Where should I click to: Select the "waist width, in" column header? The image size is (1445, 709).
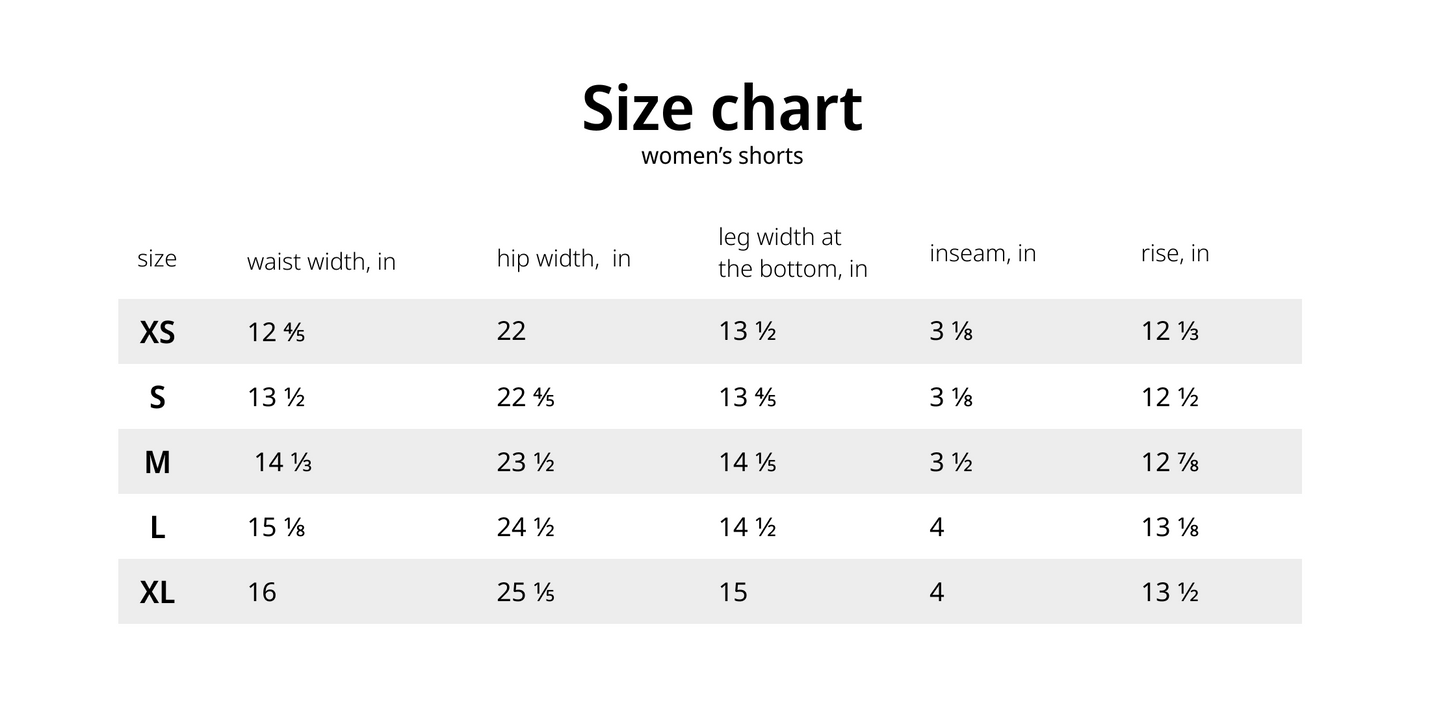coord(321,262)
